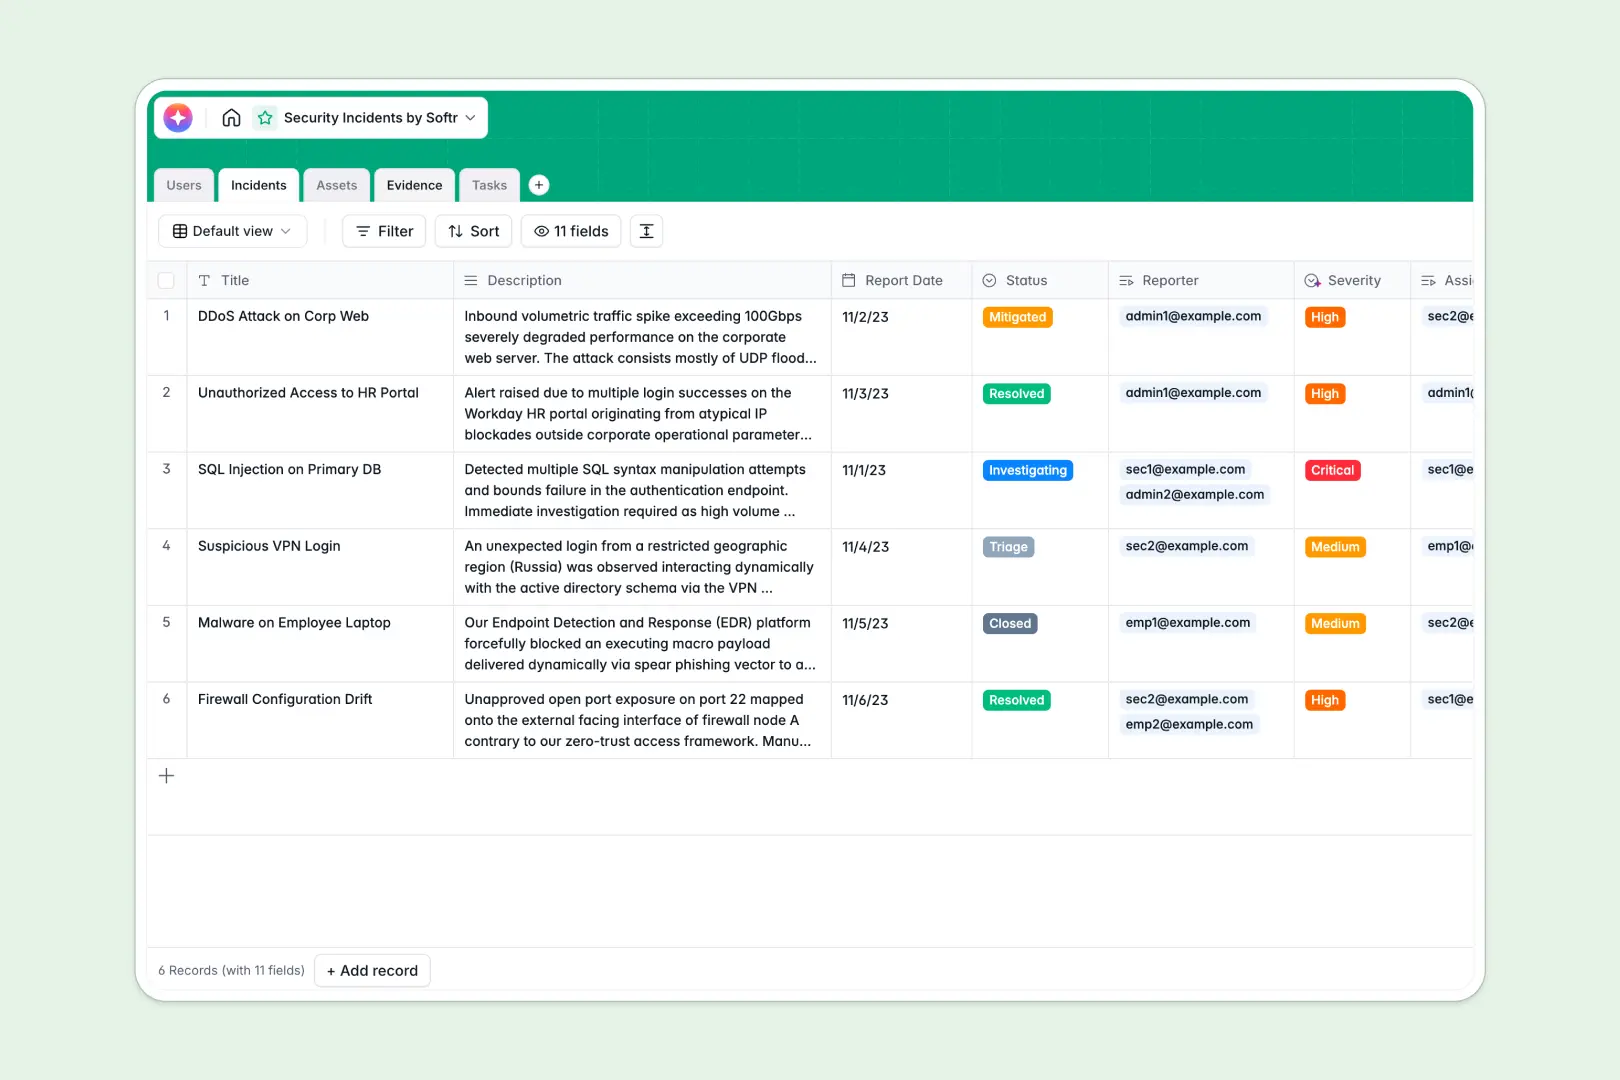This screenshot has height=1080, width=1620.
Task: Open the Tasks tab
Action: (490, 185)
